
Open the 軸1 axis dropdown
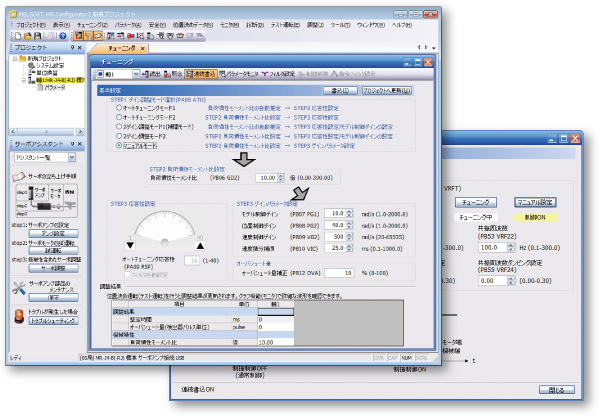click(x=138, y=74)
